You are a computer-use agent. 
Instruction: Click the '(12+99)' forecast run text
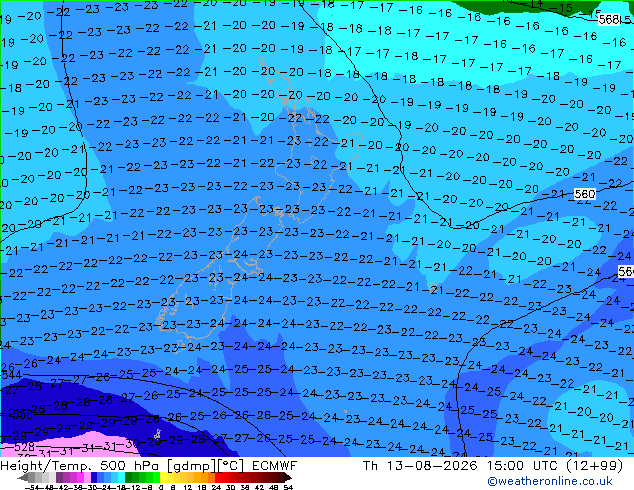click(594, 466)
